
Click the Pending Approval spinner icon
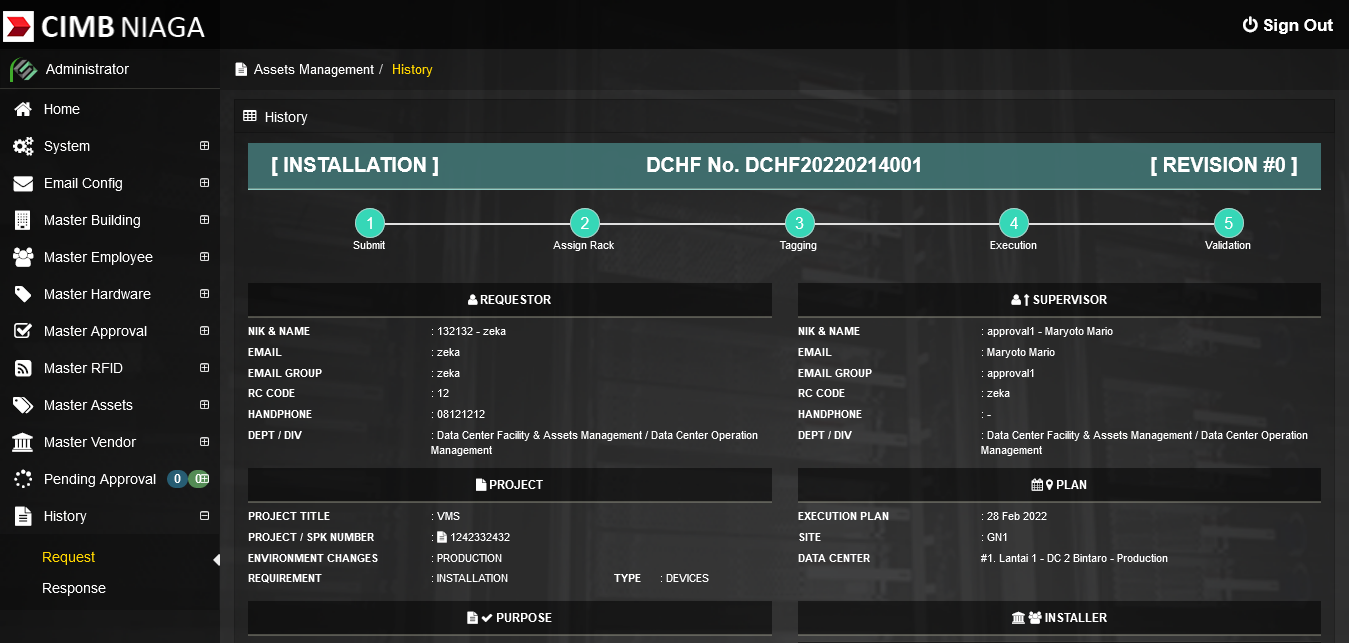pos(22,479)
